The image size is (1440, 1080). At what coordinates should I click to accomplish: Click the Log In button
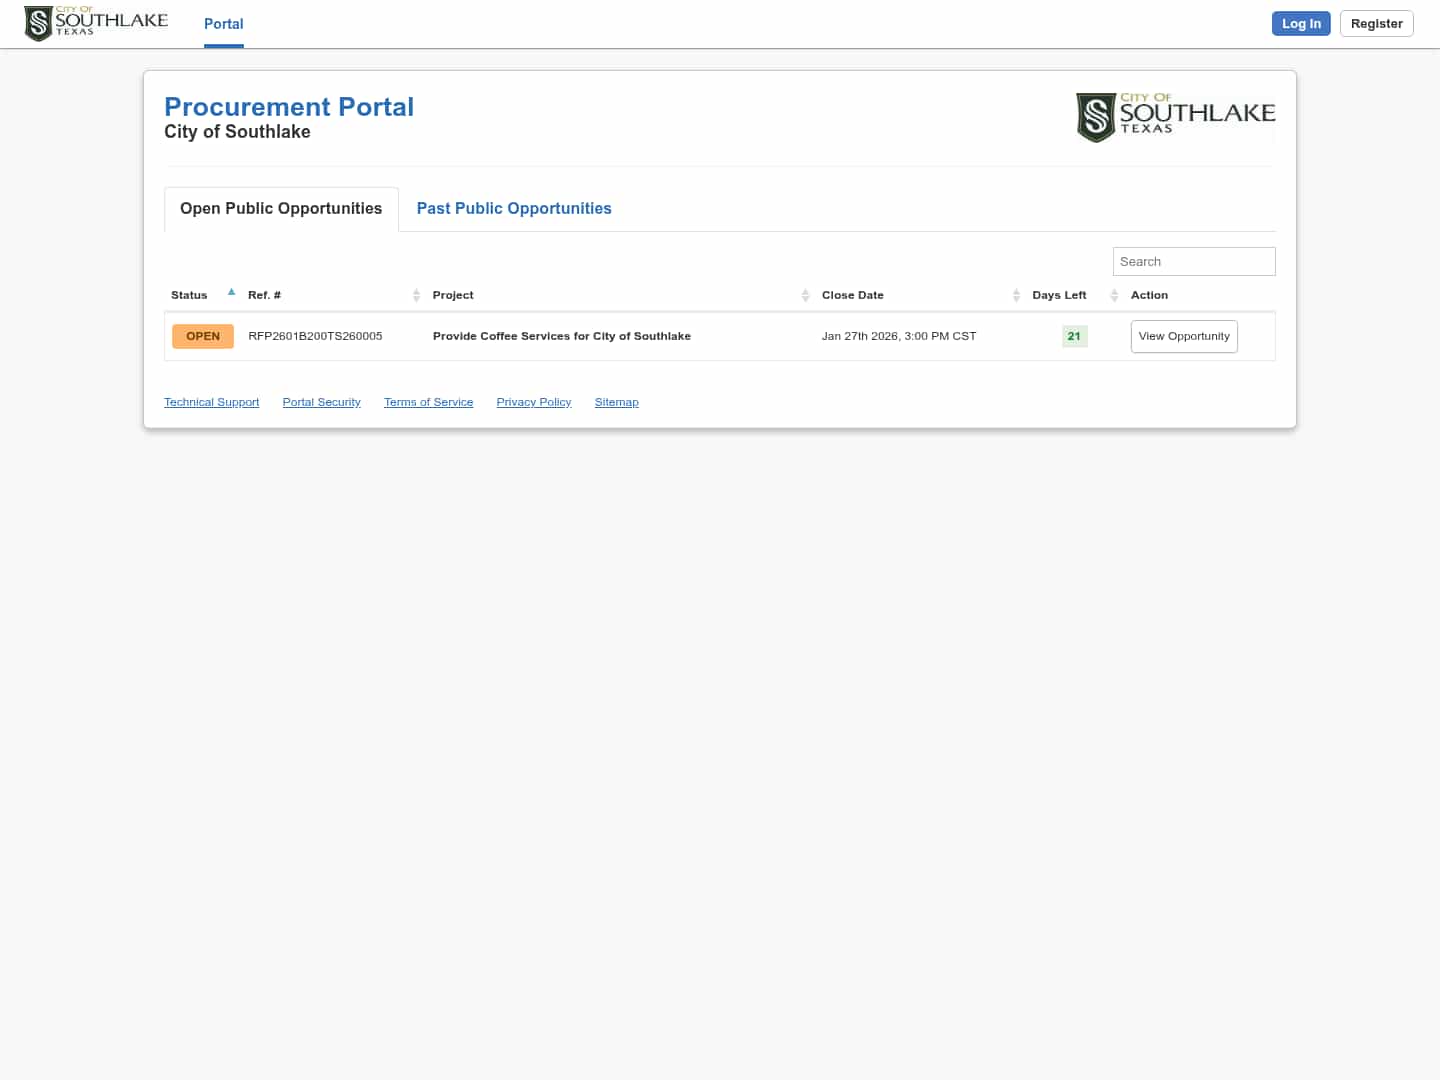(x=1300, y=23)
